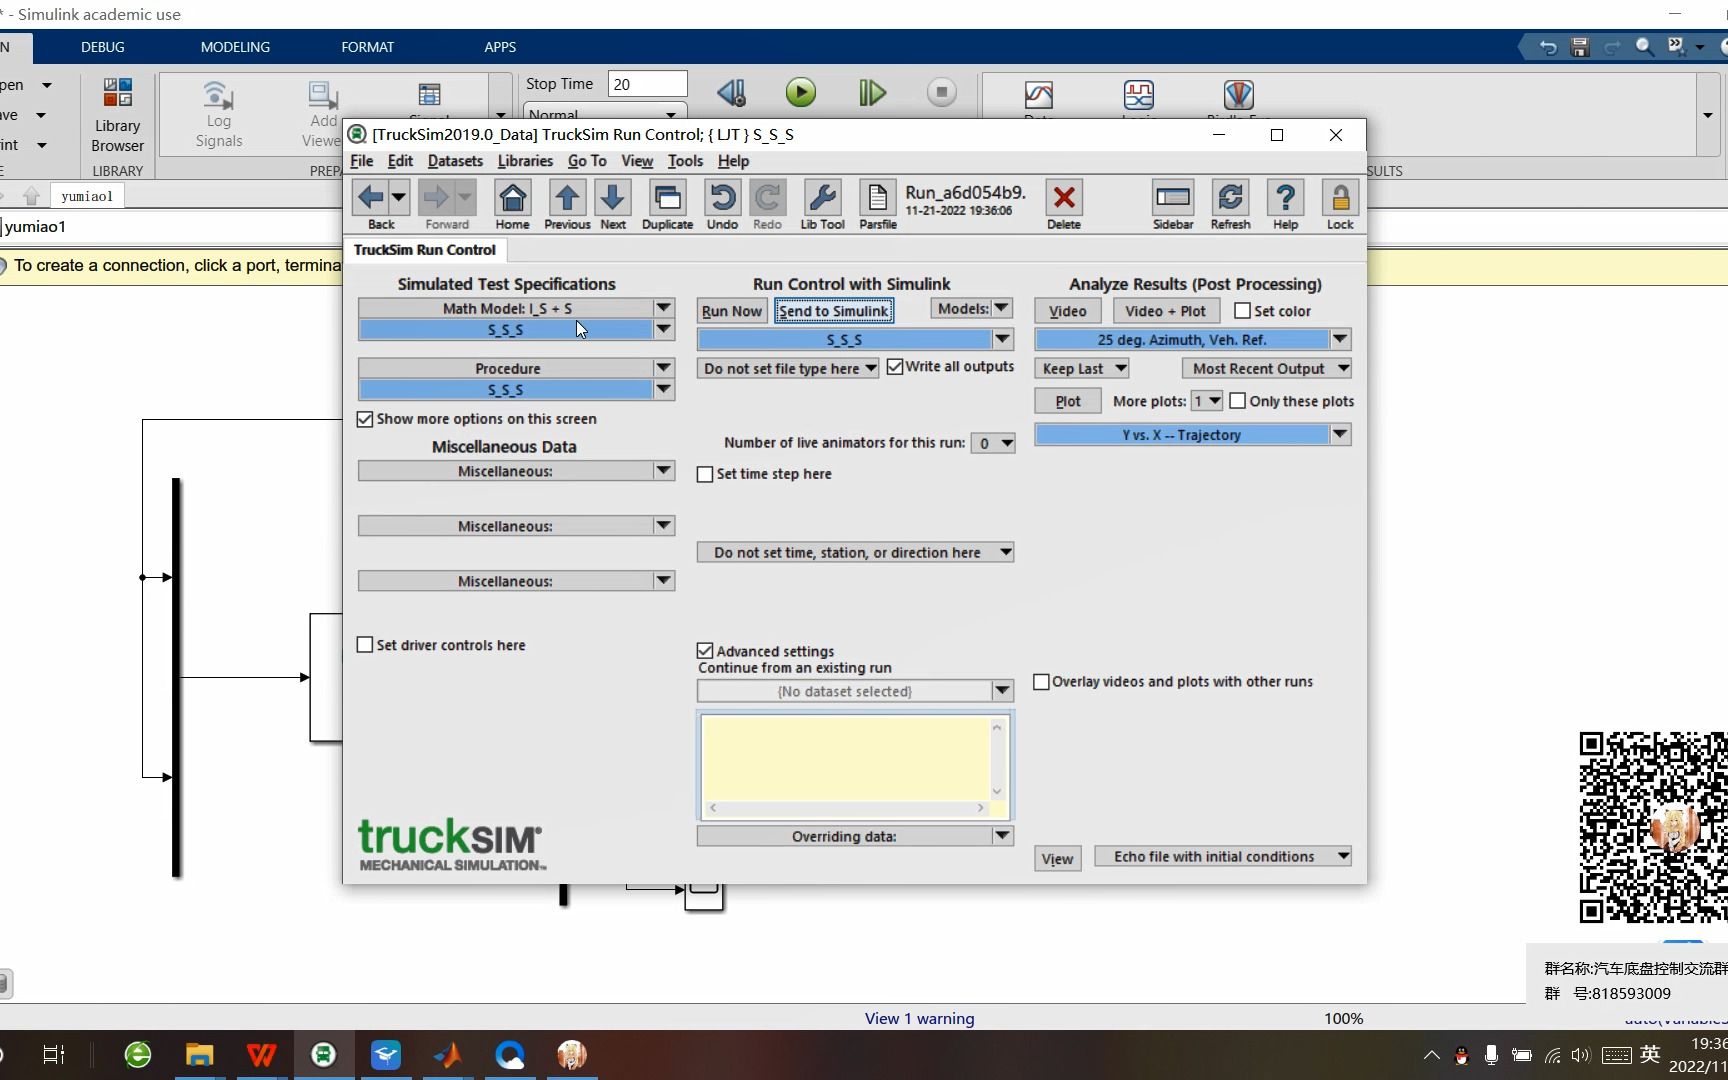Click the Video + Plot button

point(1165,311)
